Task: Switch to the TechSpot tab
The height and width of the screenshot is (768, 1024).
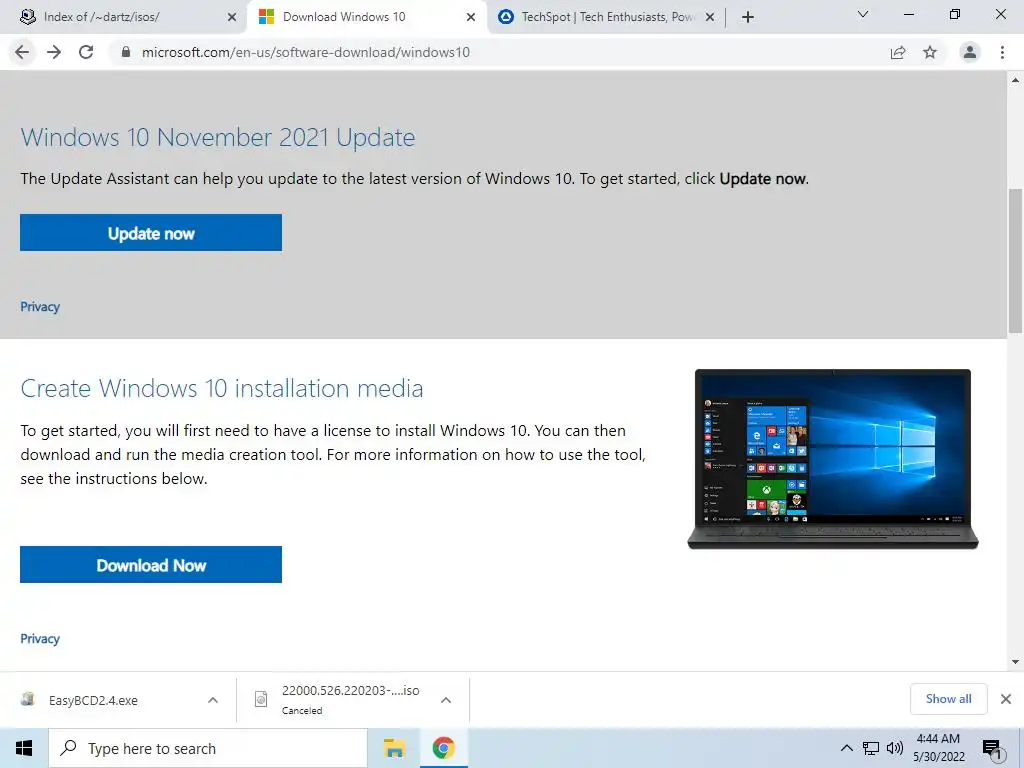Action: tap(608, 17)
